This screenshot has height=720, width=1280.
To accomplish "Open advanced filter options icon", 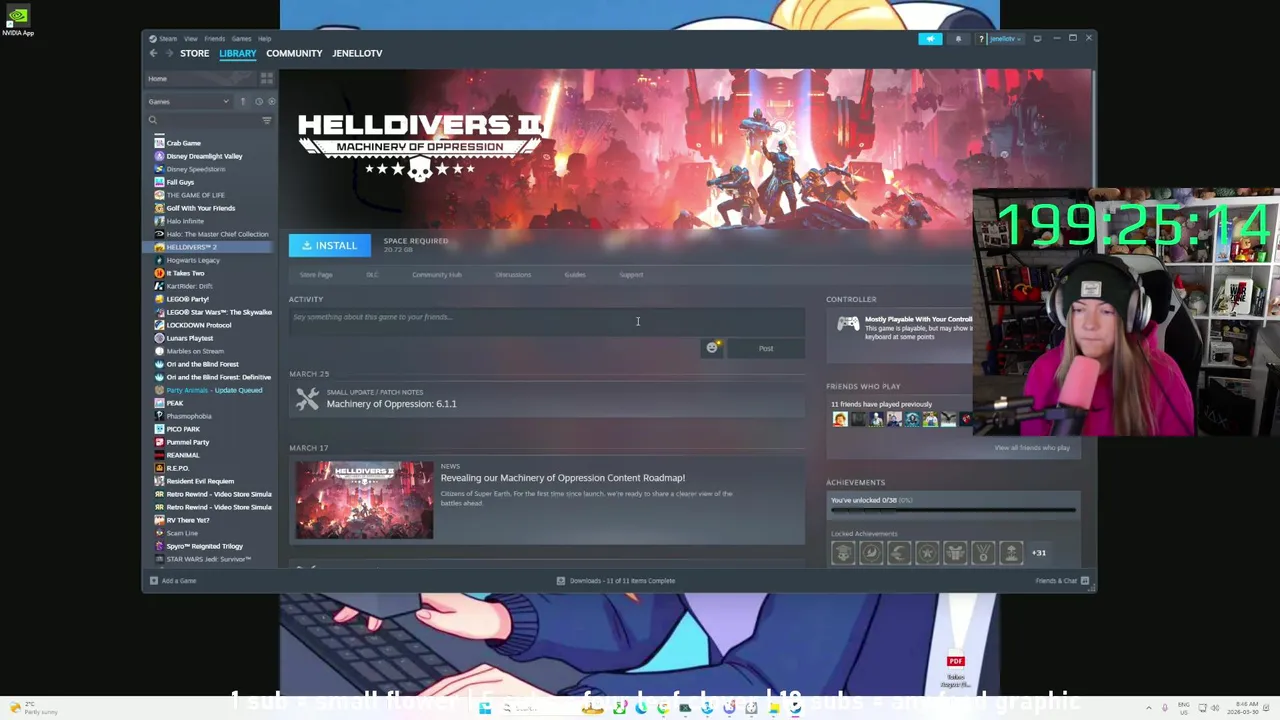I will tap(267, 120).
